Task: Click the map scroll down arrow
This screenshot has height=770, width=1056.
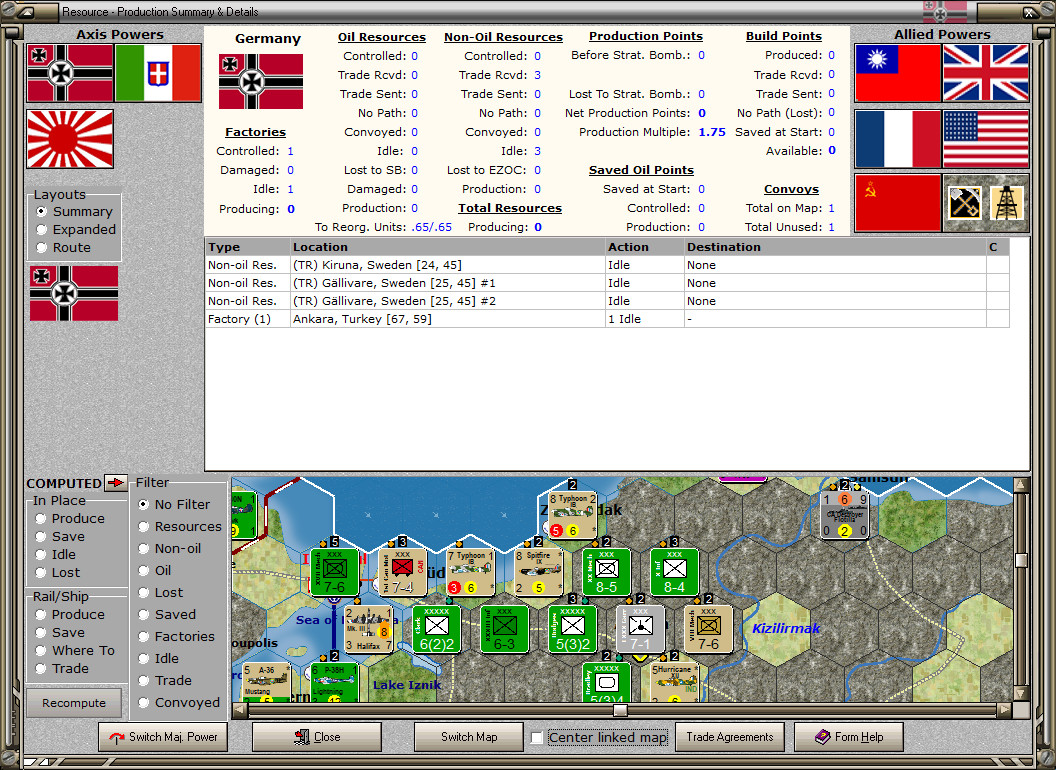Action: coord(1021,693)
